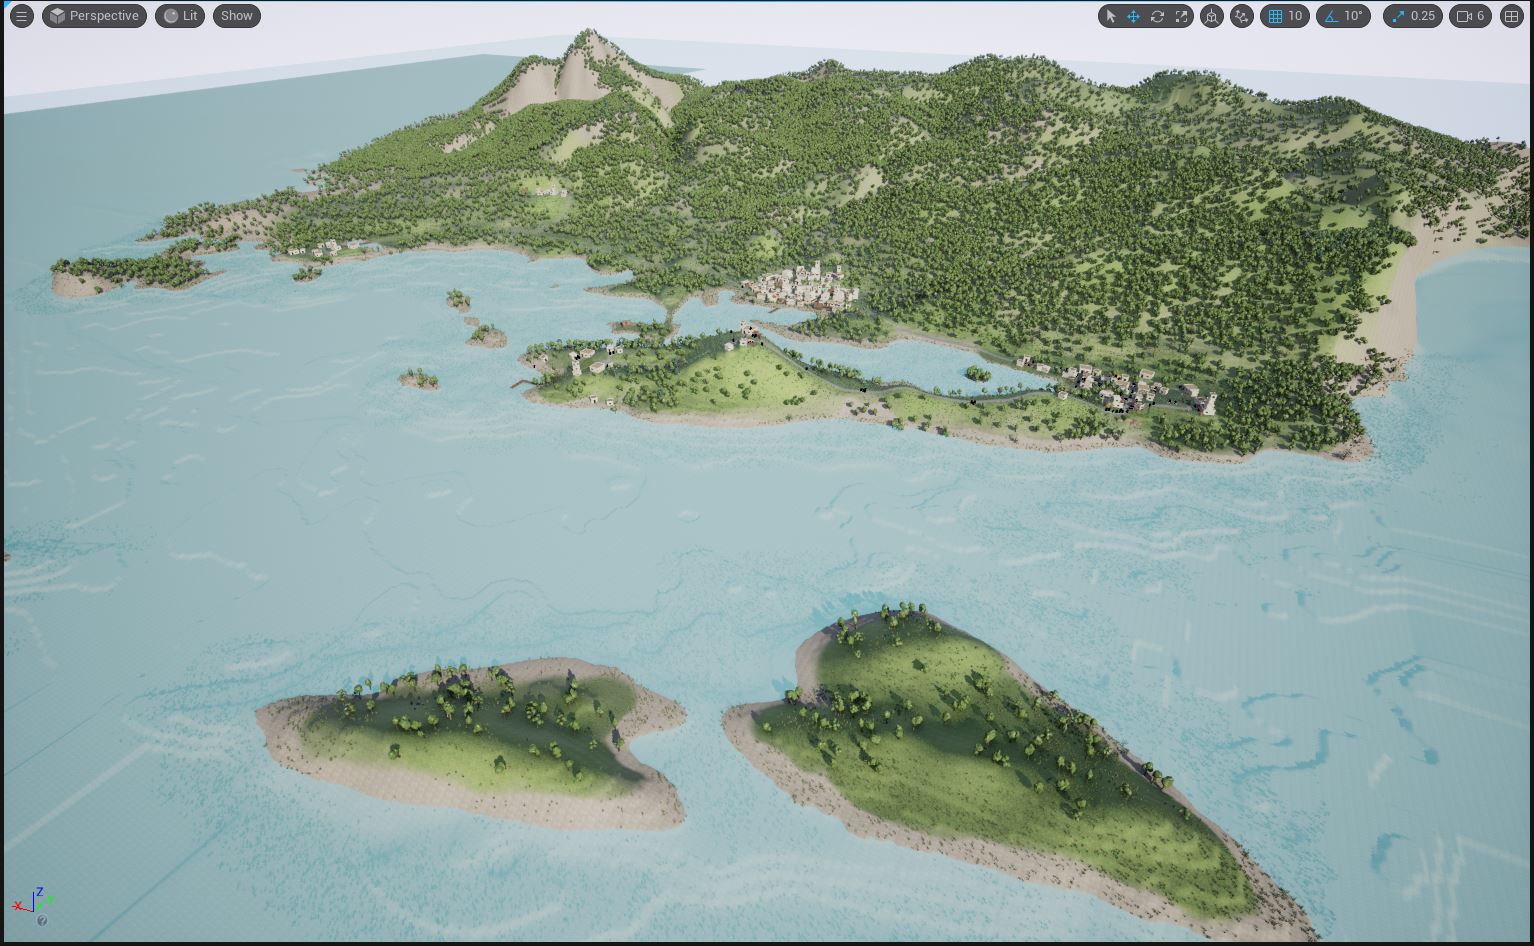
Task: Click the XYZ axis orientation gizmo
Action: [32, 900]
